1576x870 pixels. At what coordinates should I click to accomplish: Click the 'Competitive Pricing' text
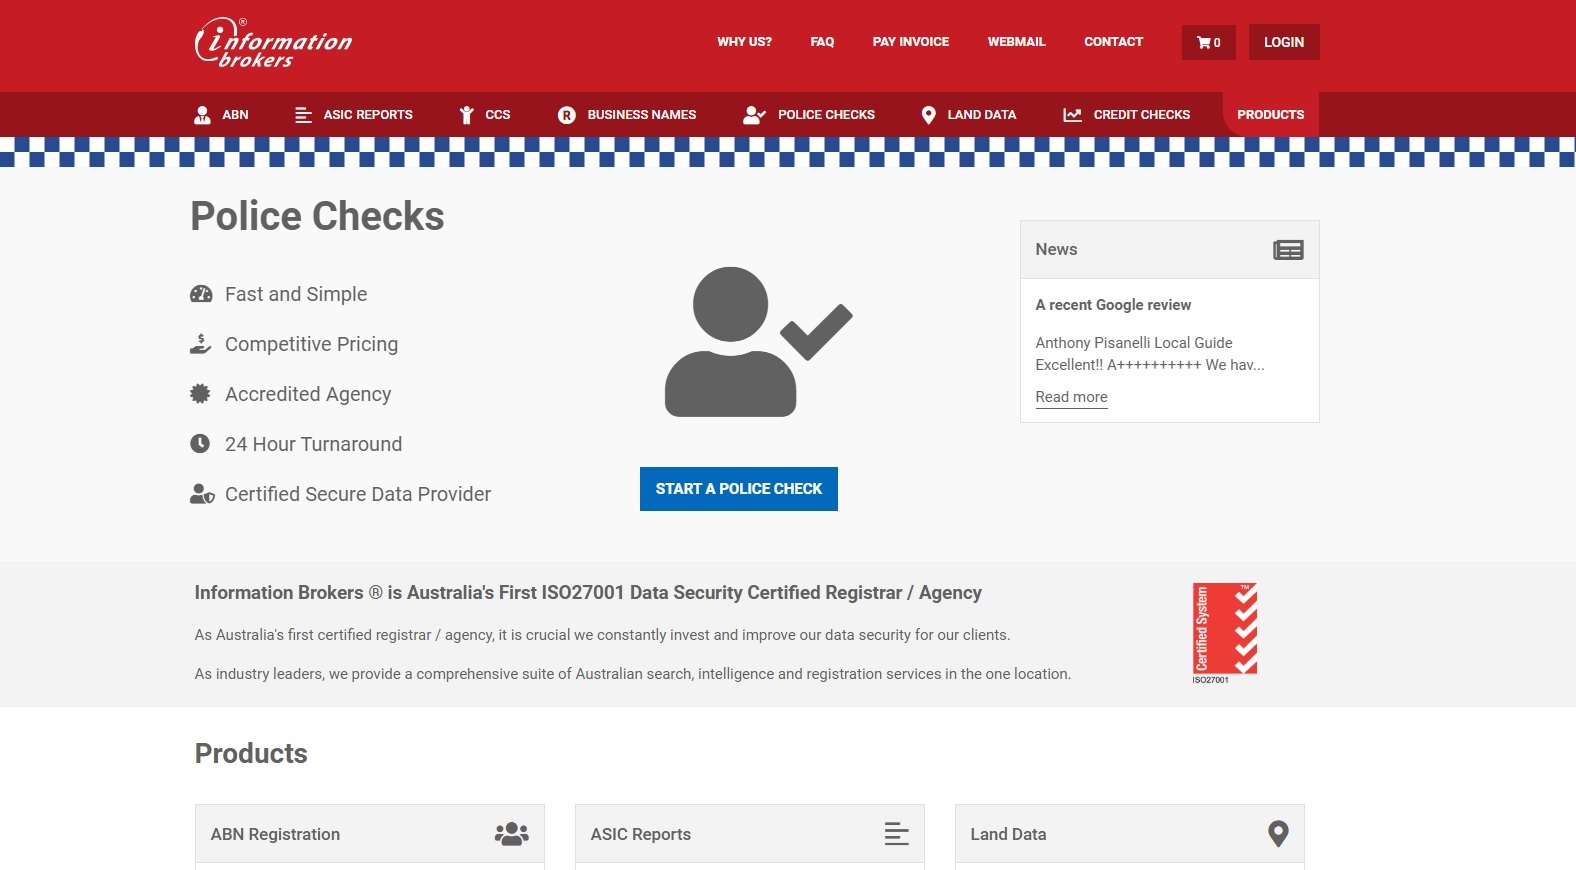pos(311,344)
